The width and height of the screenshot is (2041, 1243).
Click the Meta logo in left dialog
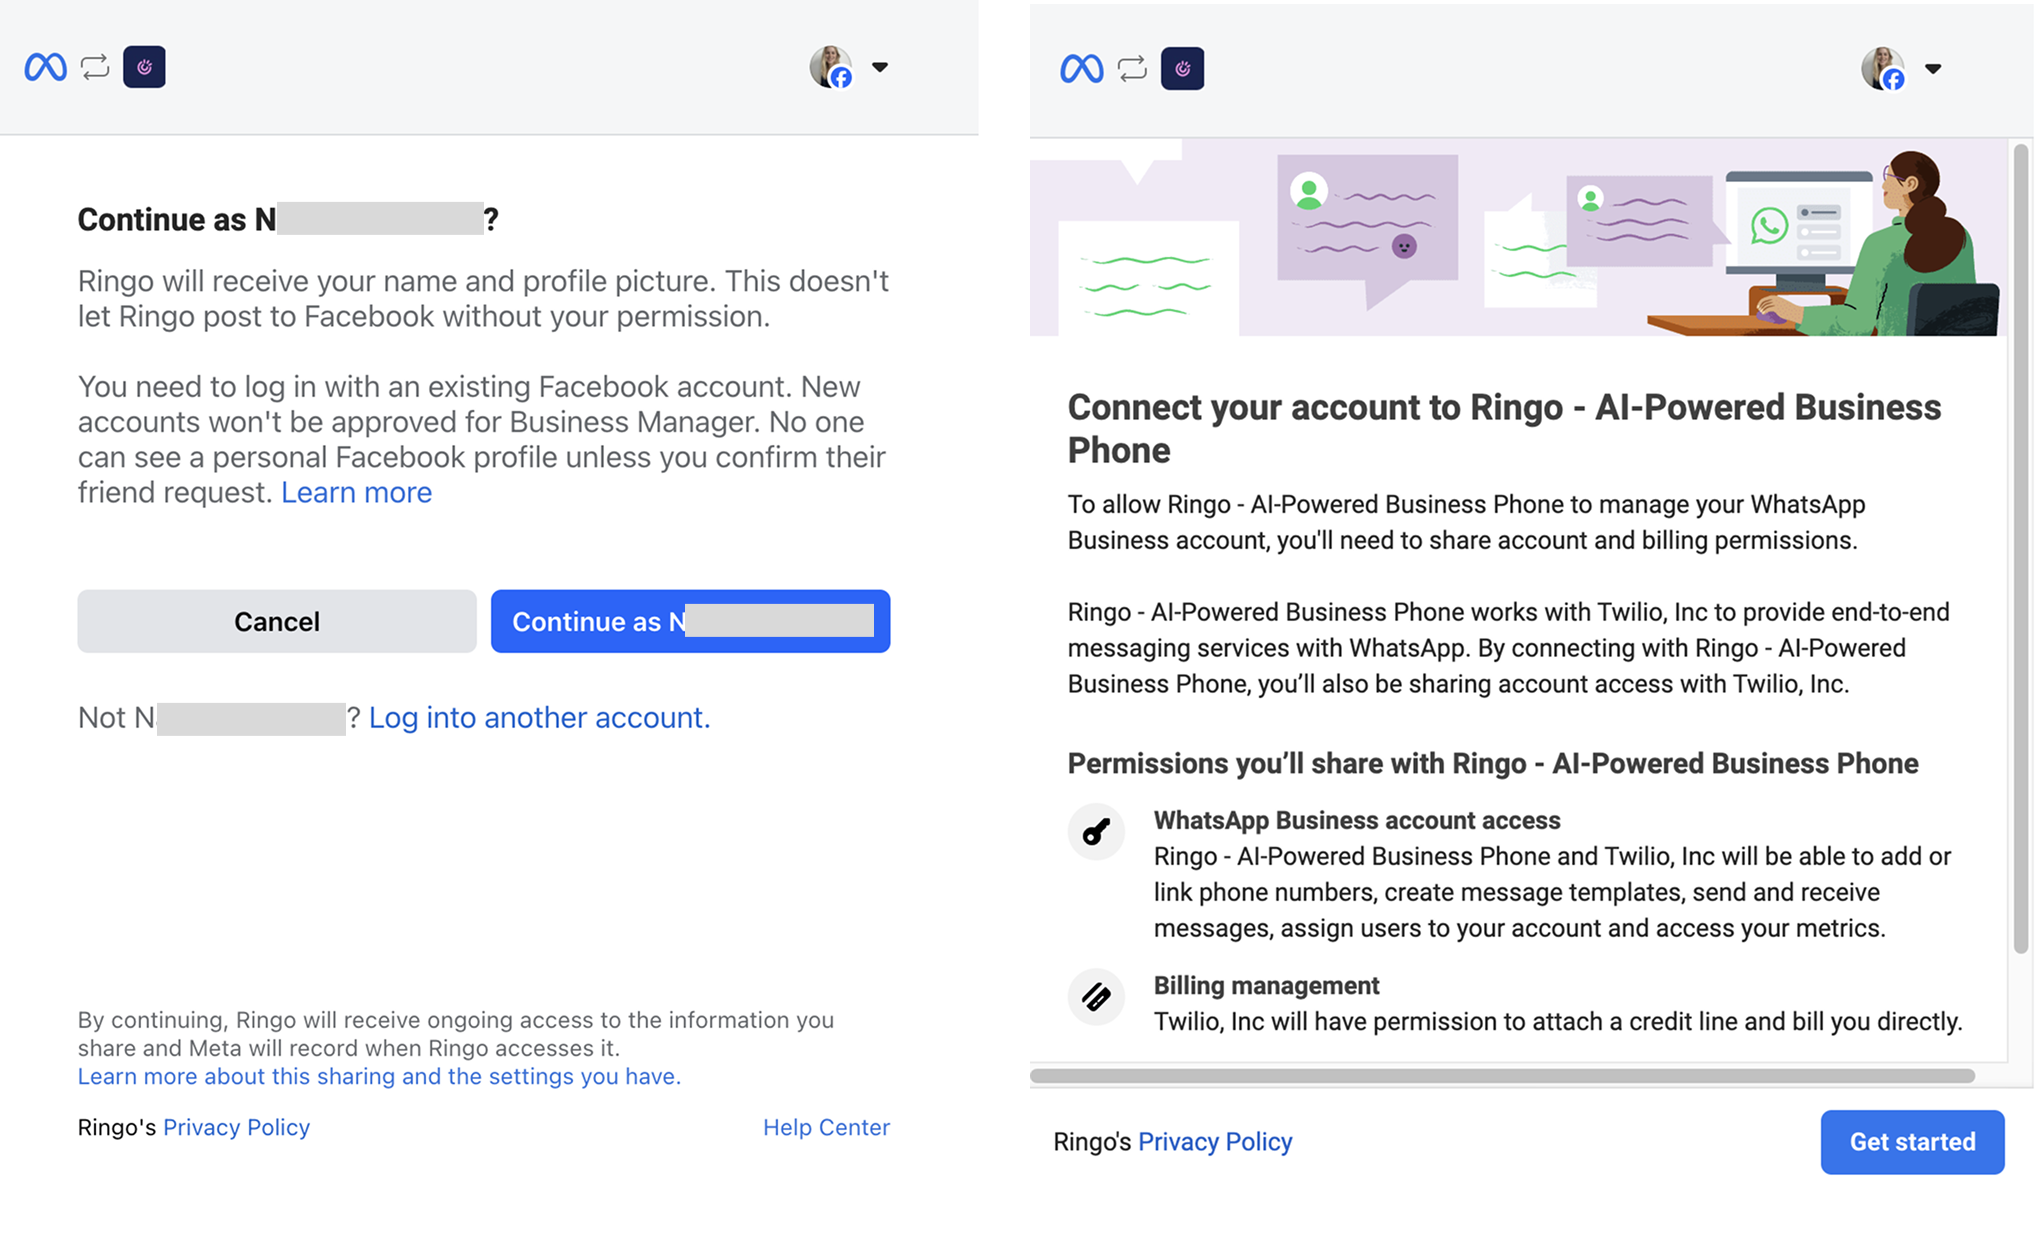(45, 67)
